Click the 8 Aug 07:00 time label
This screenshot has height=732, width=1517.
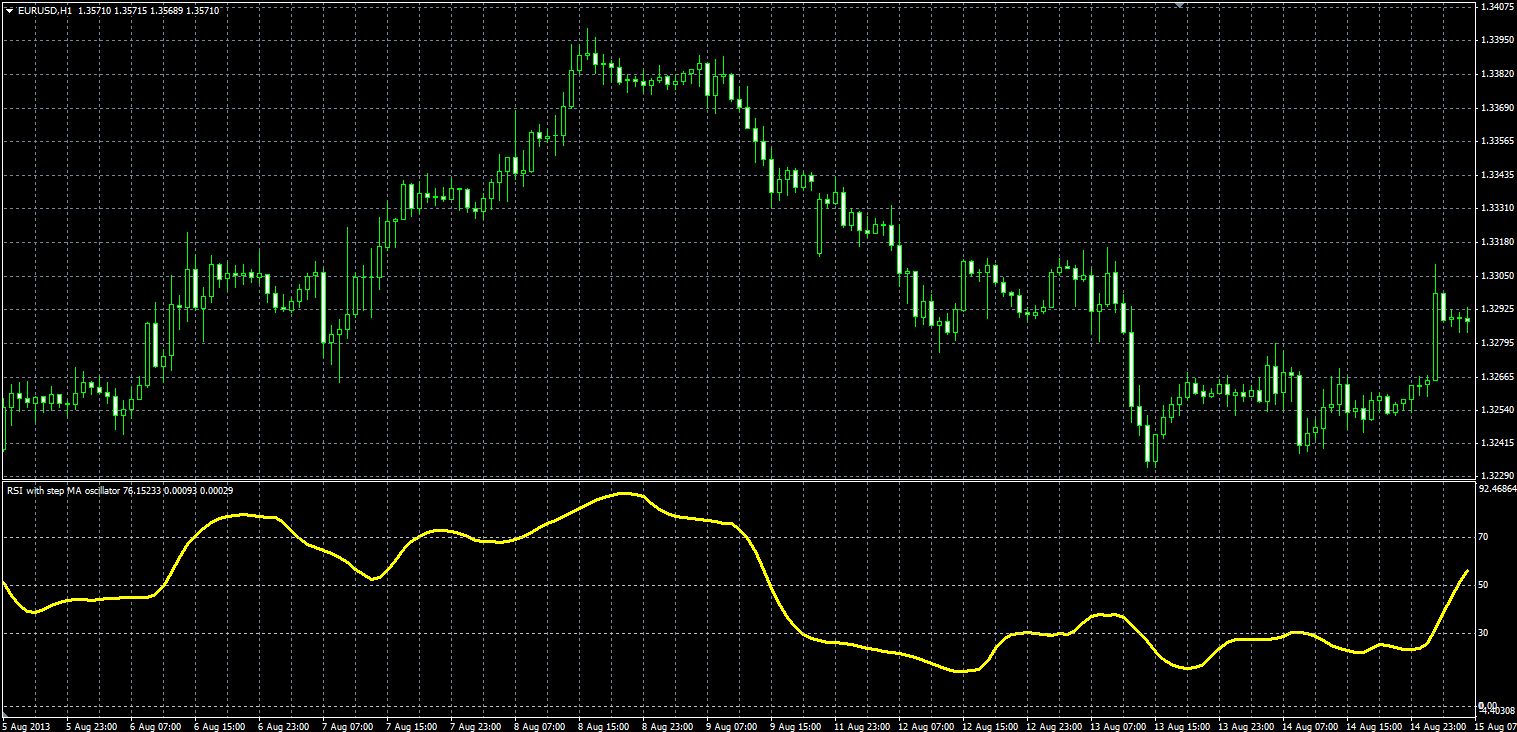tap(541, 725)
